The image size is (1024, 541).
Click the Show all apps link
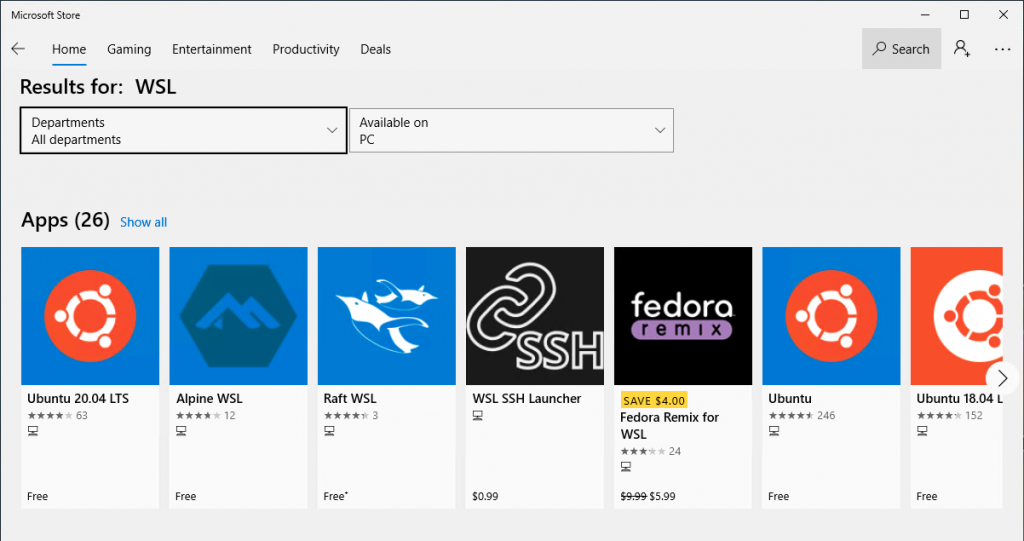144,222
